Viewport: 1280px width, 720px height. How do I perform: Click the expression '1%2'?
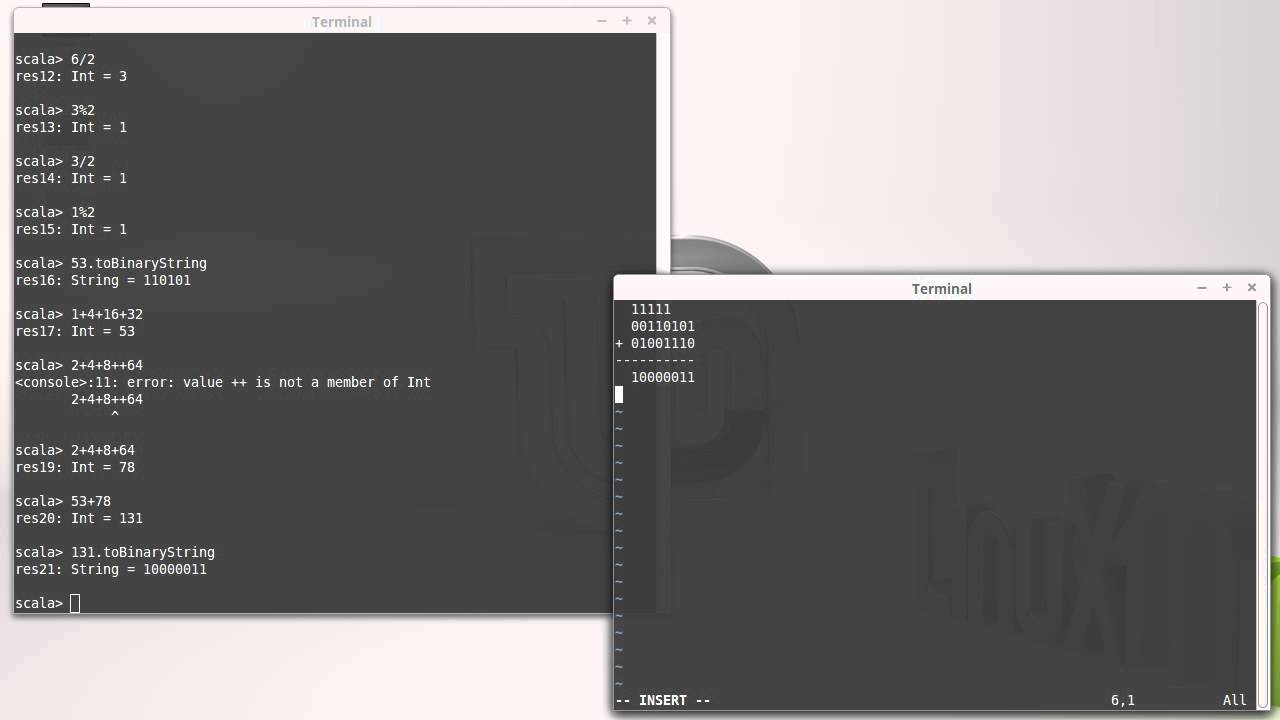pos(83,212)
